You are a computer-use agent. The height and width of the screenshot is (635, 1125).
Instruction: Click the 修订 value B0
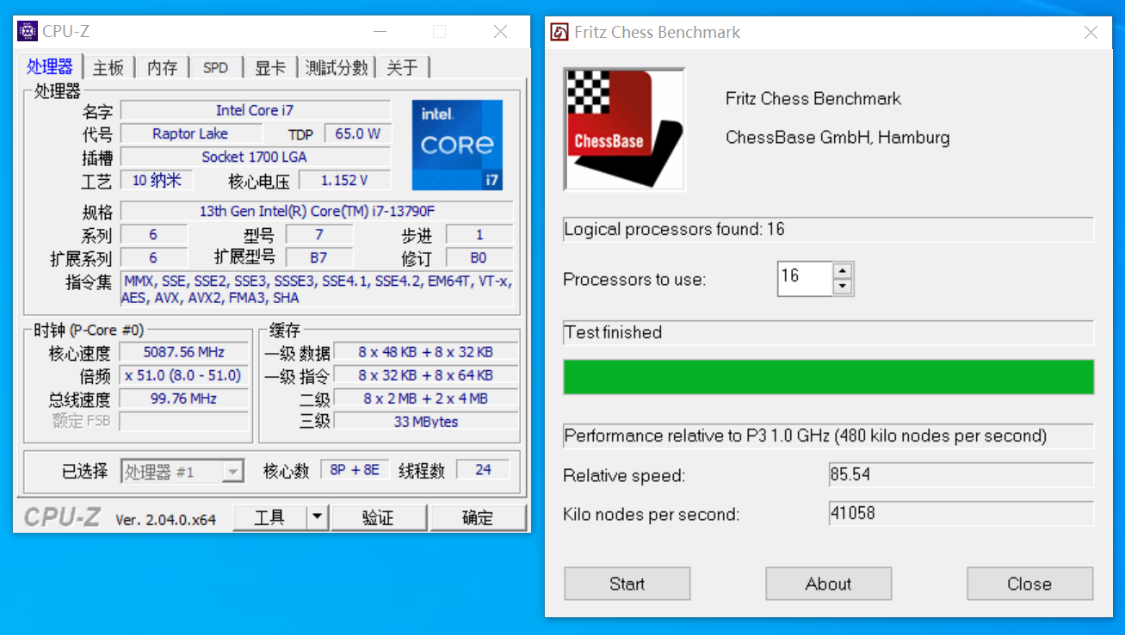point(479,258)
